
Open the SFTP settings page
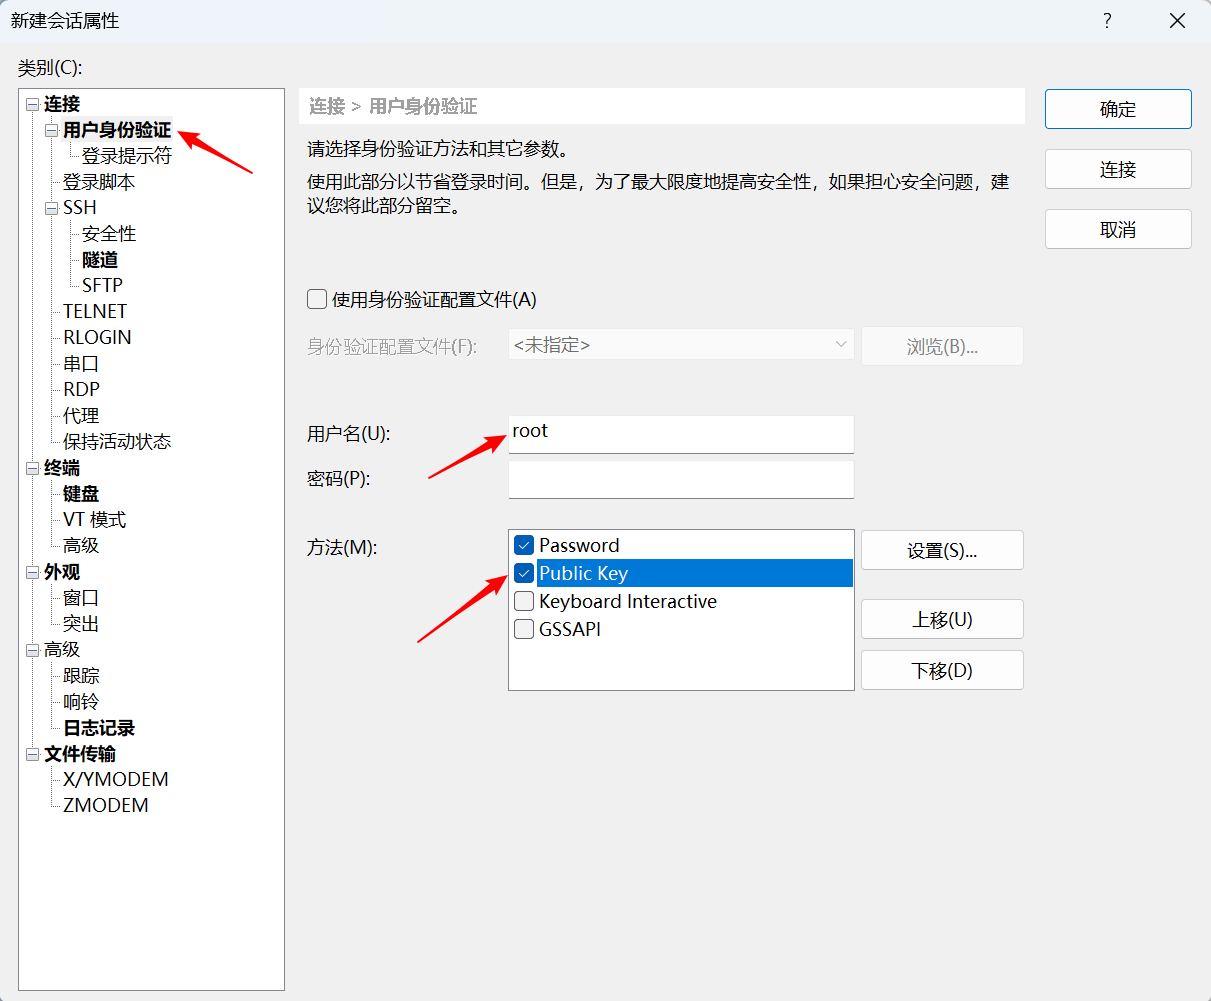tap(102, 286)
